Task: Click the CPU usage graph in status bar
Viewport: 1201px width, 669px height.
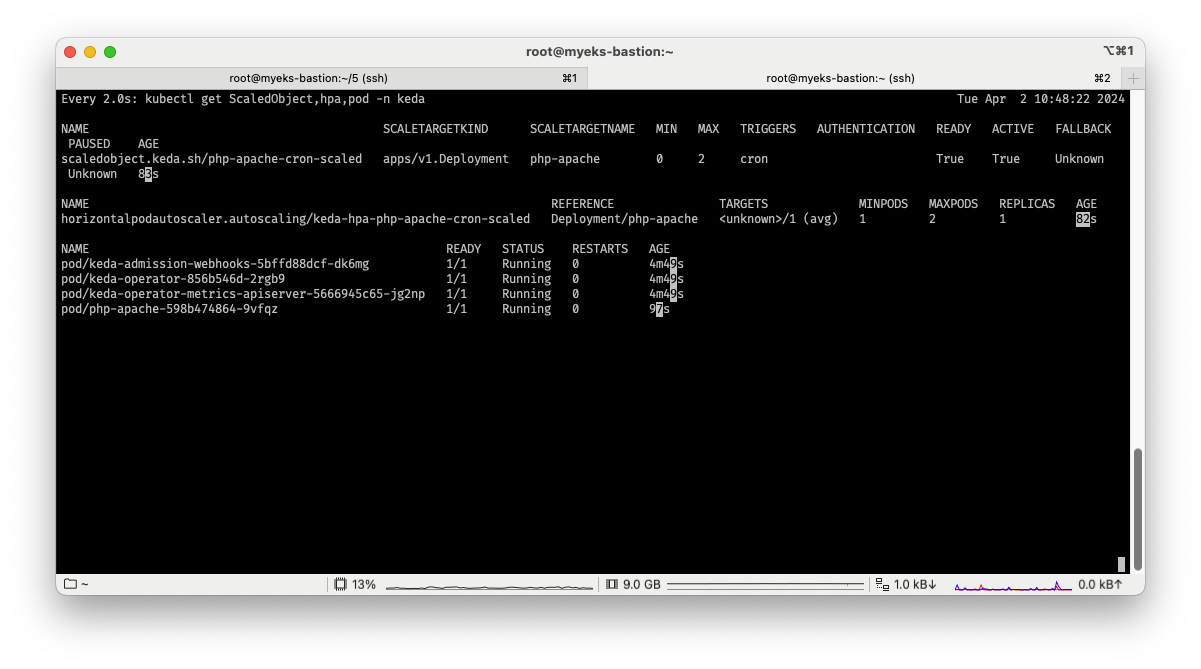Action: [x=489, y=585]
